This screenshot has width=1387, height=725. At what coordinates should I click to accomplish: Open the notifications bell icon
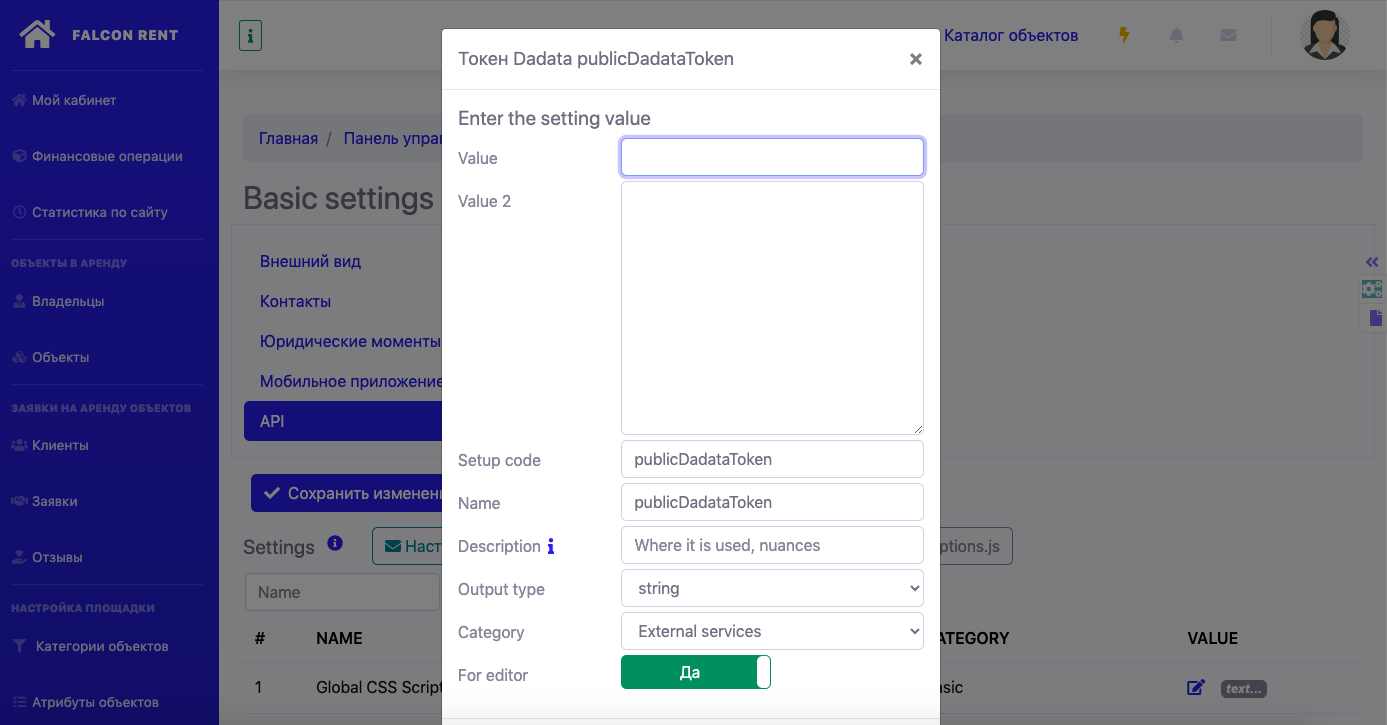(1176, 35)
